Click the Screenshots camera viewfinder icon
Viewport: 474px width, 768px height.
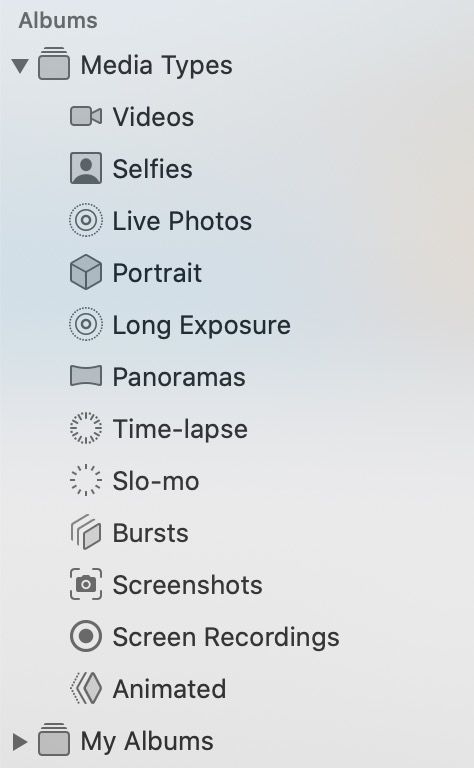click(86, 584)
